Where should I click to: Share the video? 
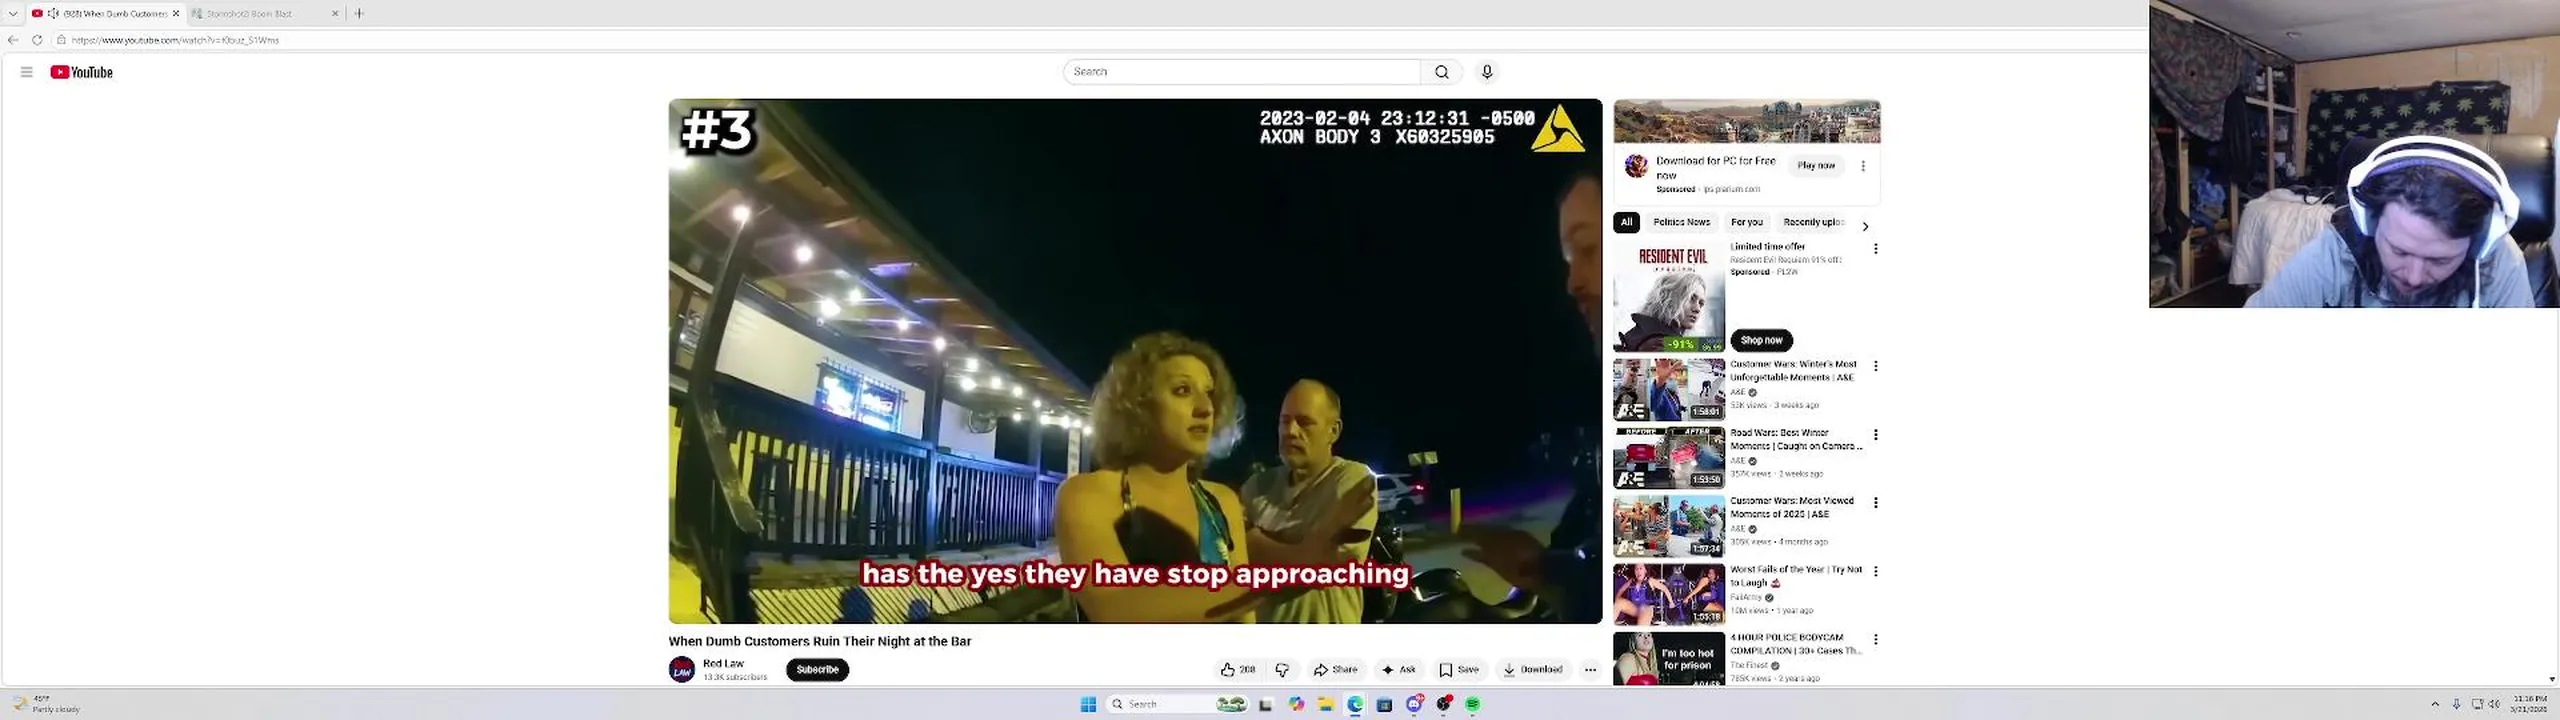[1336, 670]
